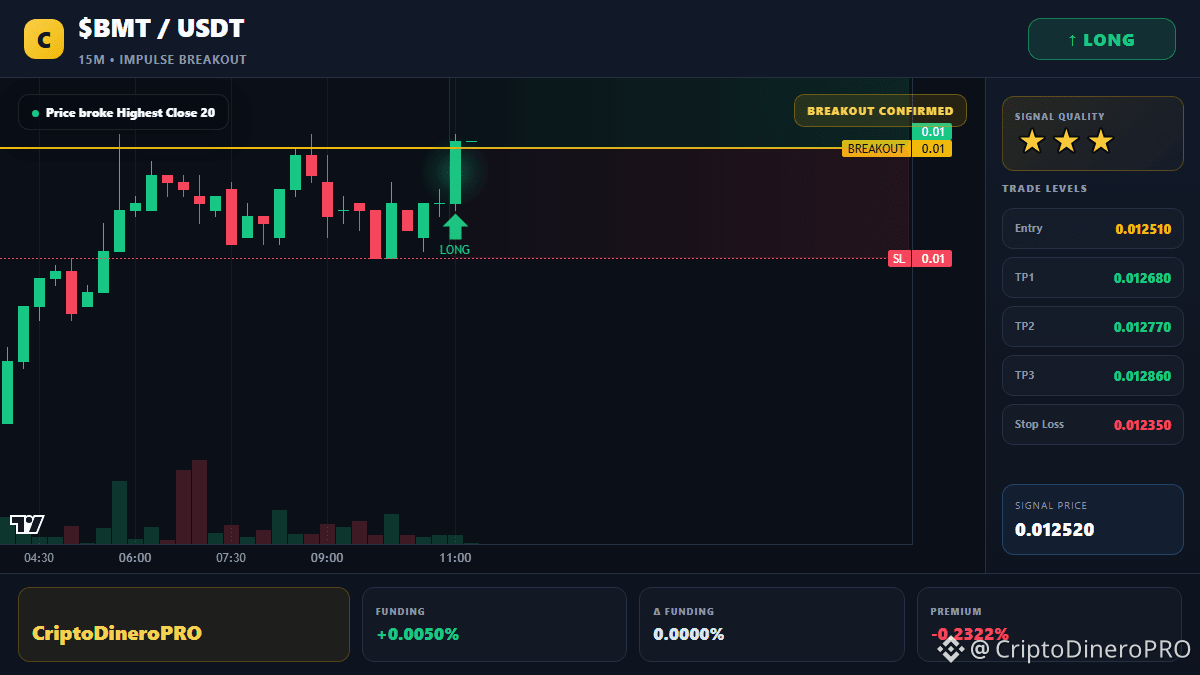Click the 15M Impulse Breakout subtitle
This screenshot has width=1200, height=675.
point(162,60)
